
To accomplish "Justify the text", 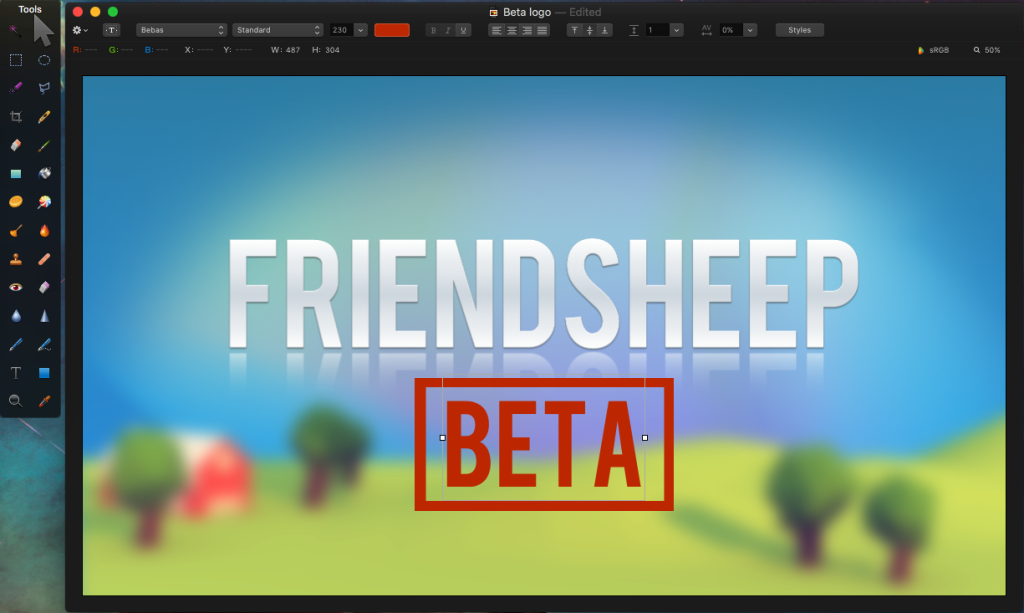I will (x=542, y=30).
